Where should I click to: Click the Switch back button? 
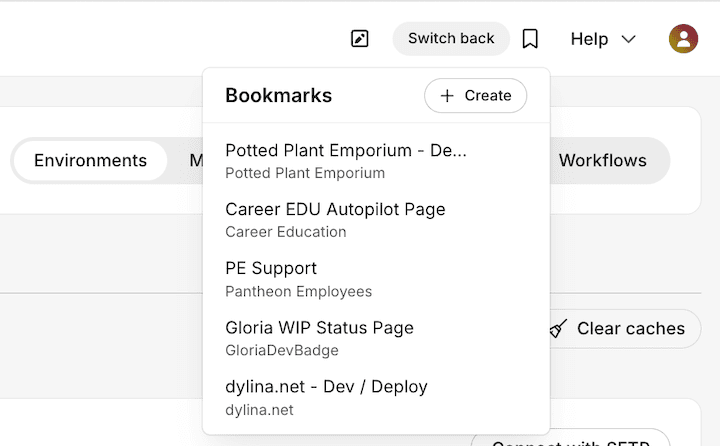coord(451,39)
